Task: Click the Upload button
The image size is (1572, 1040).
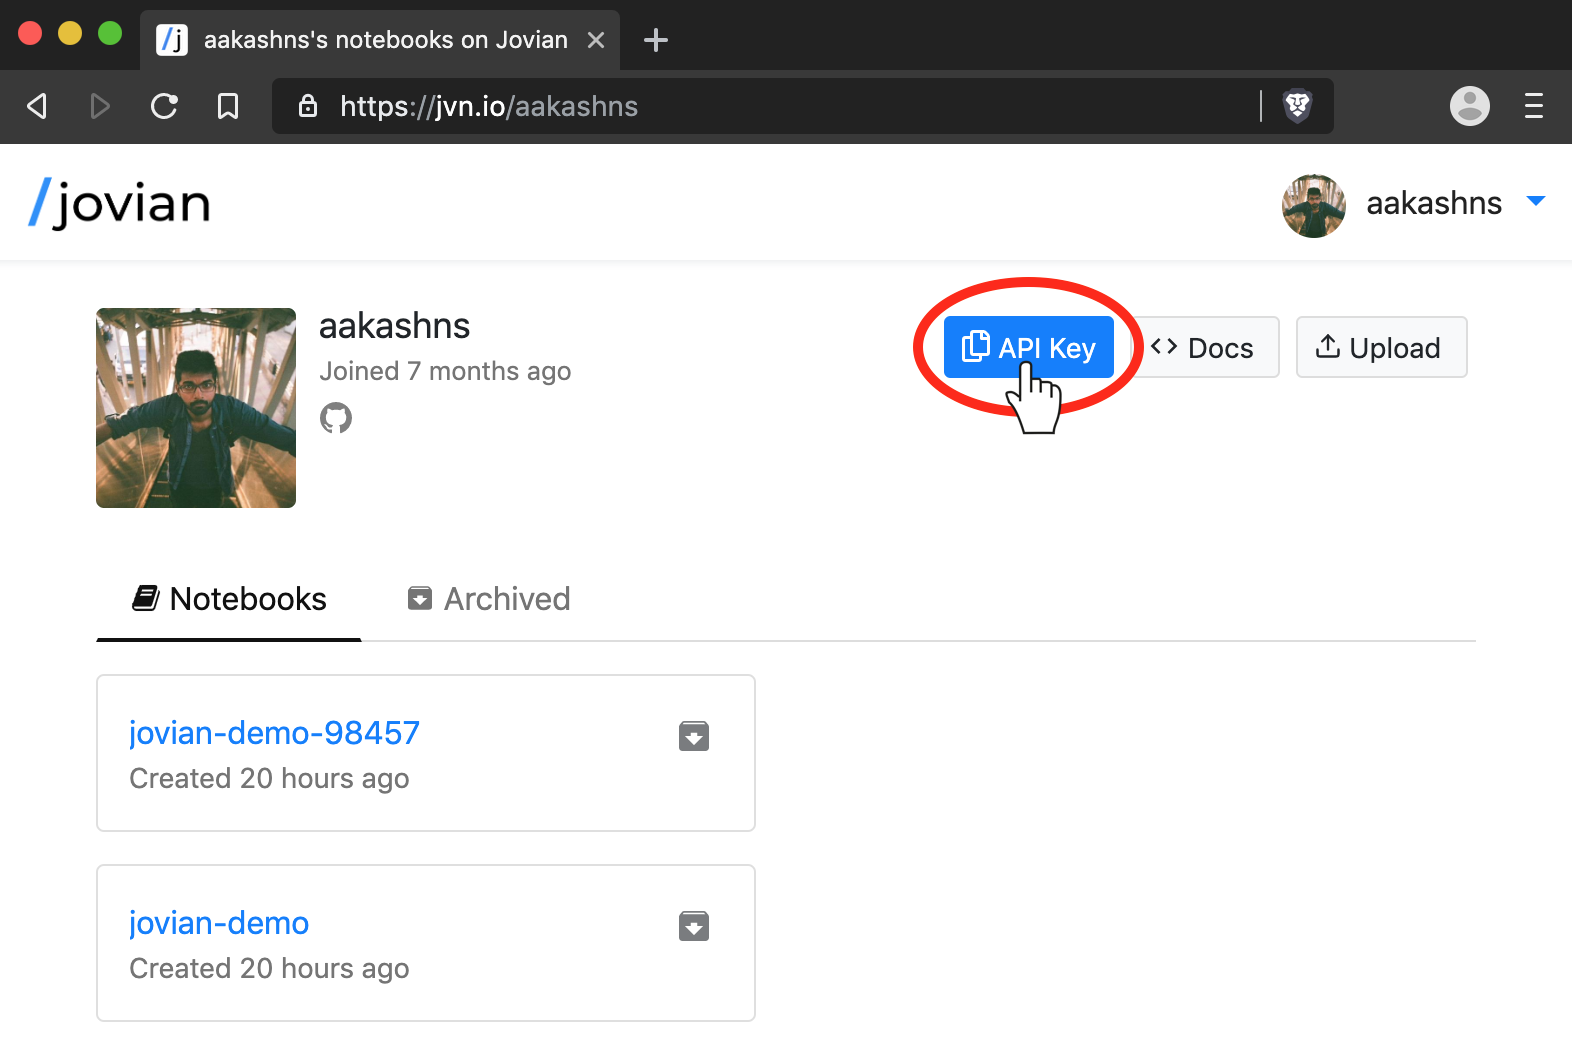Action: (1382, 347)
